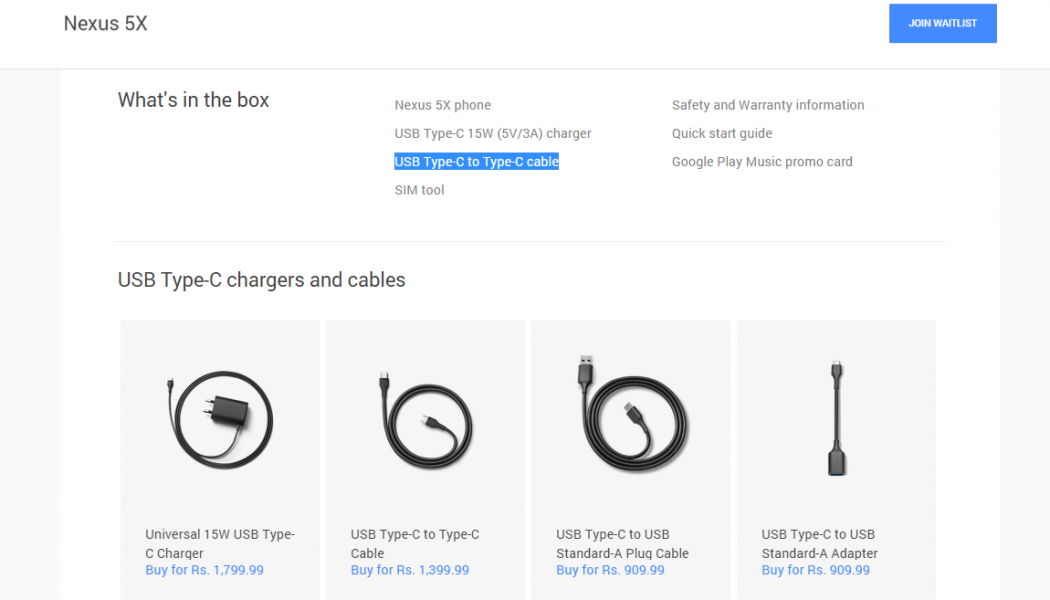Select USB Type-C 15W (5V/3A) charger text
The image size is (1050, 600).
[x=493, y=133]
